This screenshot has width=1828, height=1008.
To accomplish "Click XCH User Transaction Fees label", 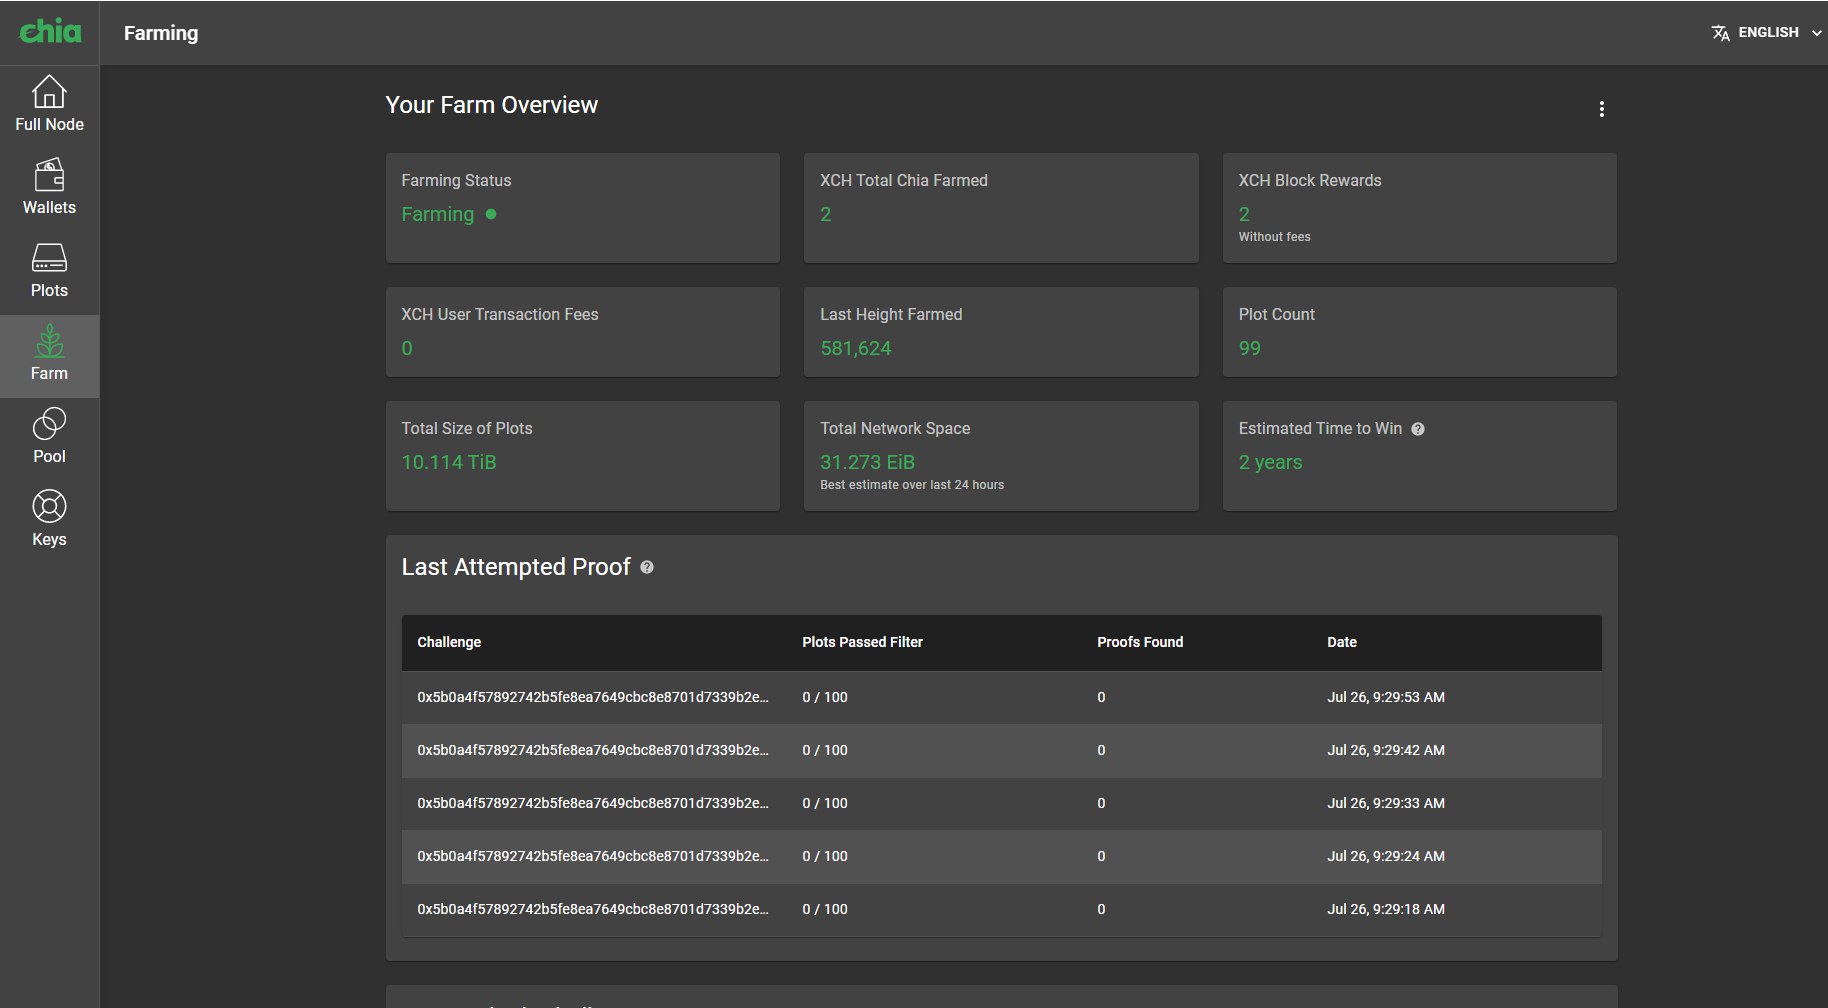I will coord(500,314).
